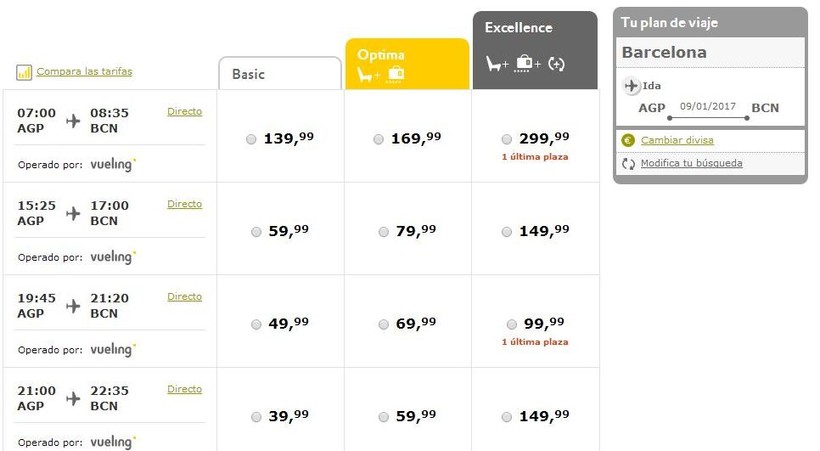Switch to the Basic fare tab

tap(279, 74)
